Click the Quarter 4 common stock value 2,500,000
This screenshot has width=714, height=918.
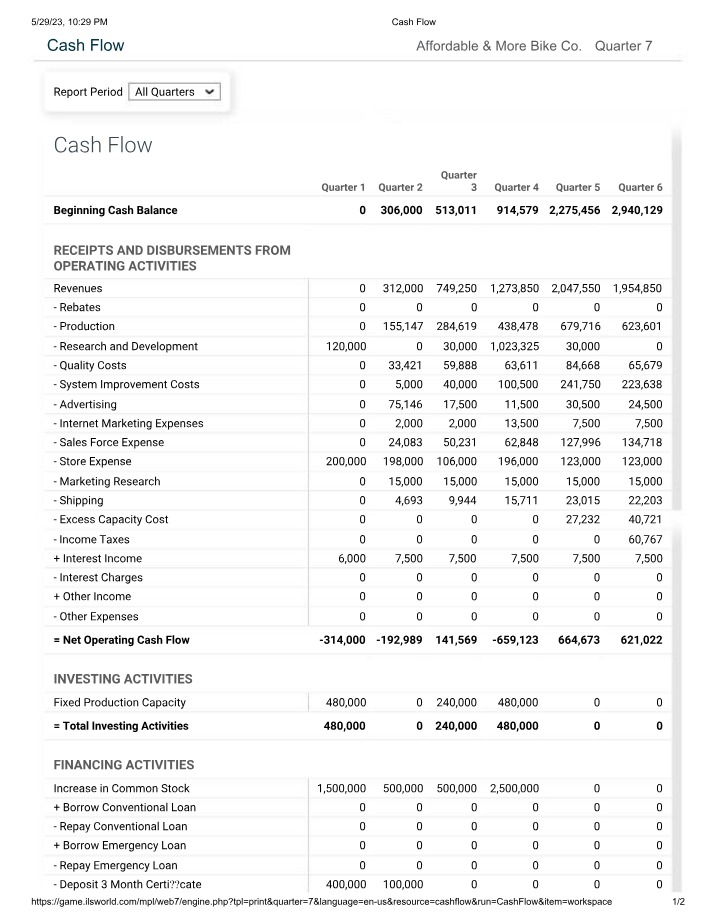[514, 788]
